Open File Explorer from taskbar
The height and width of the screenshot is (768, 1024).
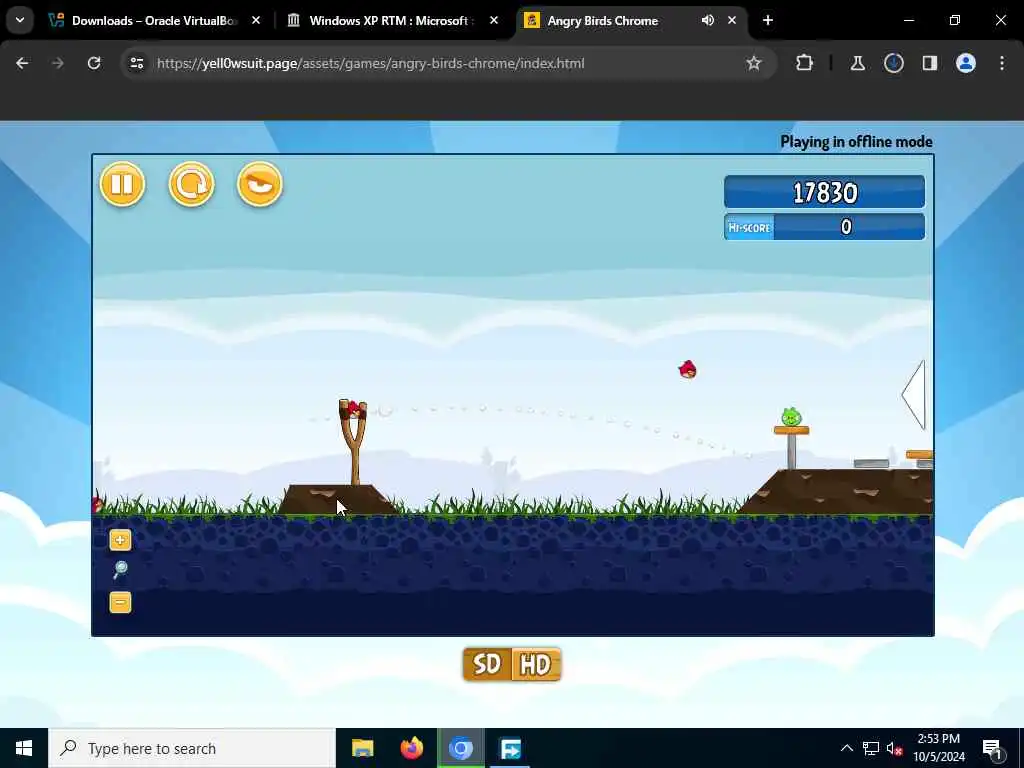point(362,748)
